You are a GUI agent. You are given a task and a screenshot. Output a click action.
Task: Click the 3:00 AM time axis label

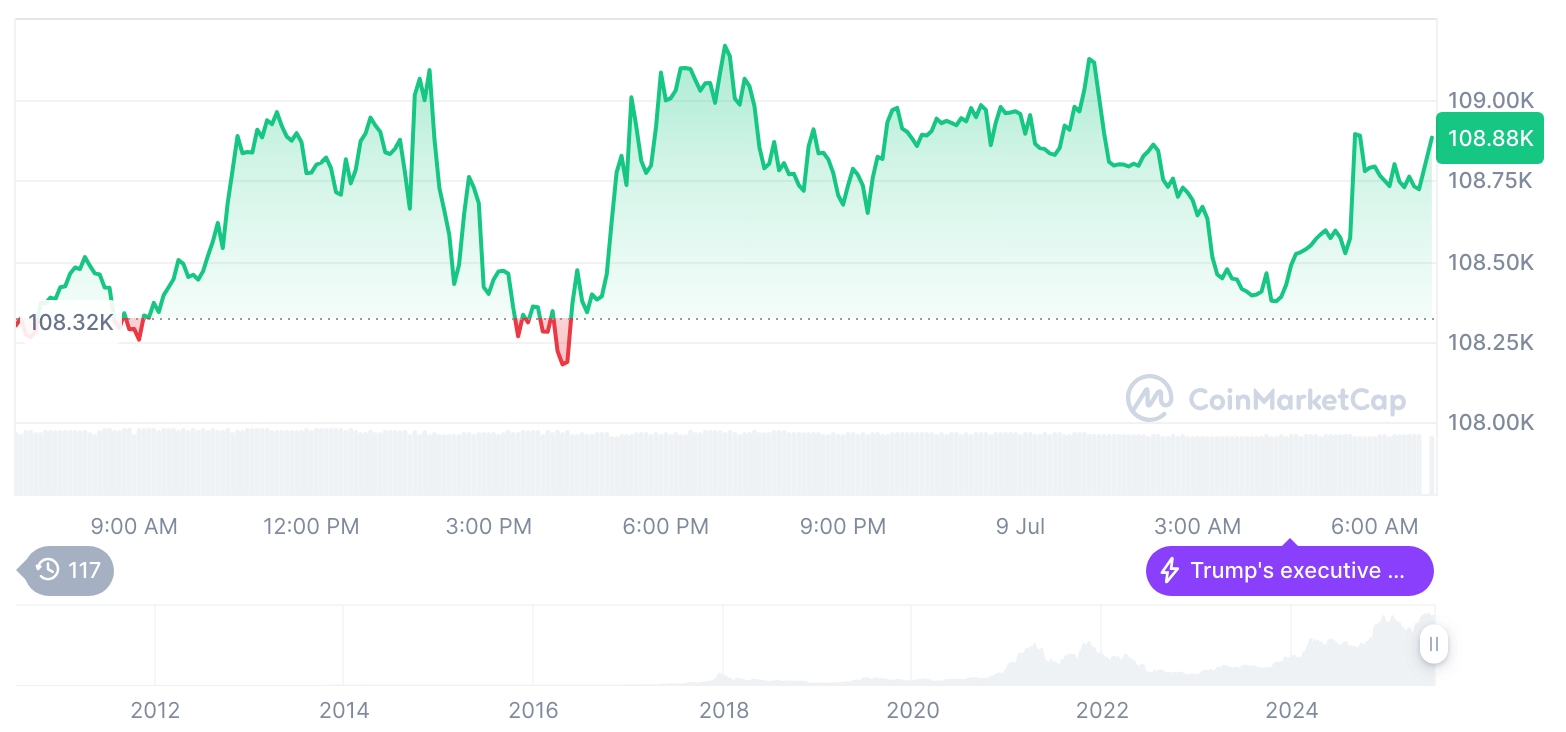(1197, 527)
